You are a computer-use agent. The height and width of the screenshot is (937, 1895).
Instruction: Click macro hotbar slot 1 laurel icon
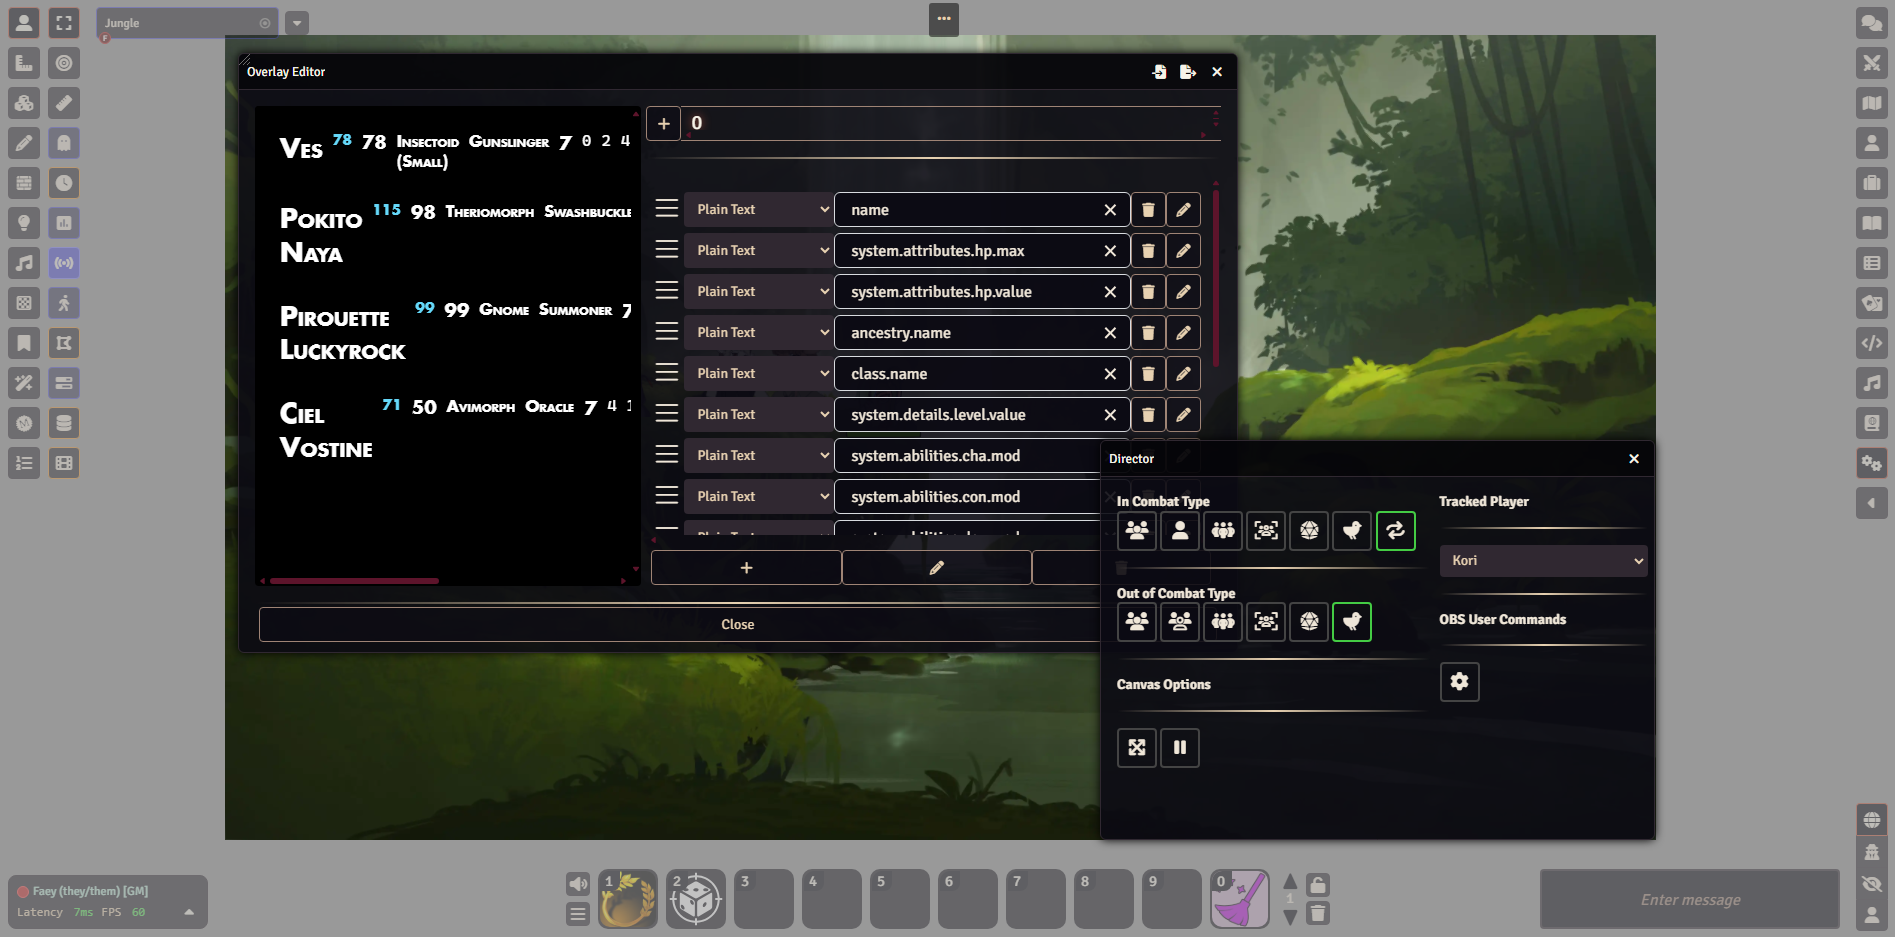point(628,899)
